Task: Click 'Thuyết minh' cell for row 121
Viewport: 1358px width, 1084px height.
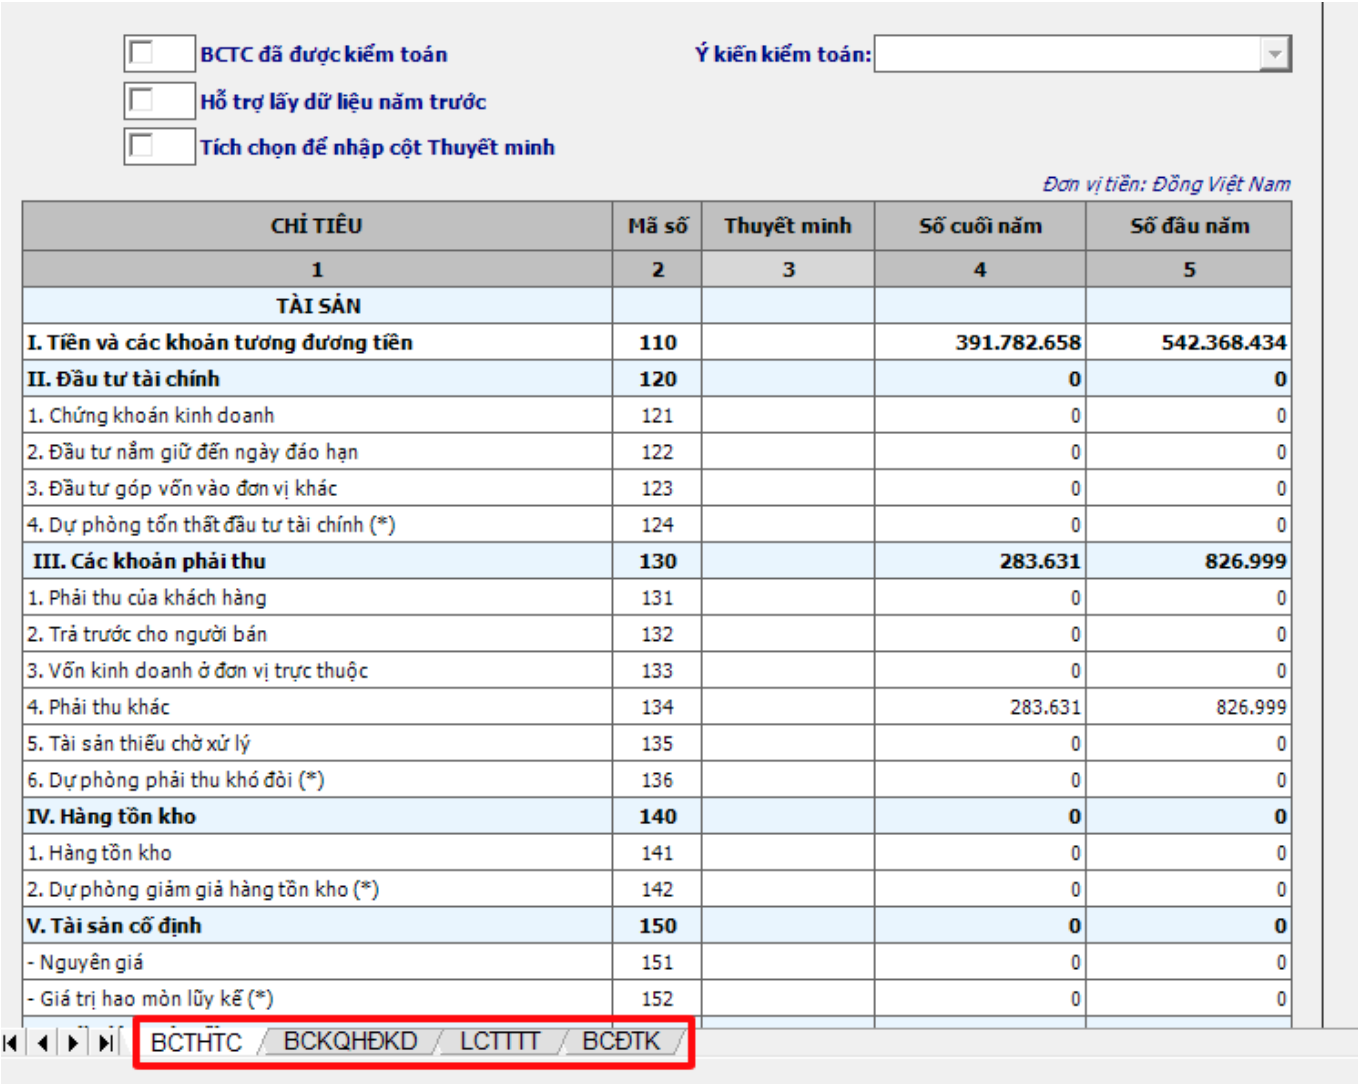Action: point(788,415)
